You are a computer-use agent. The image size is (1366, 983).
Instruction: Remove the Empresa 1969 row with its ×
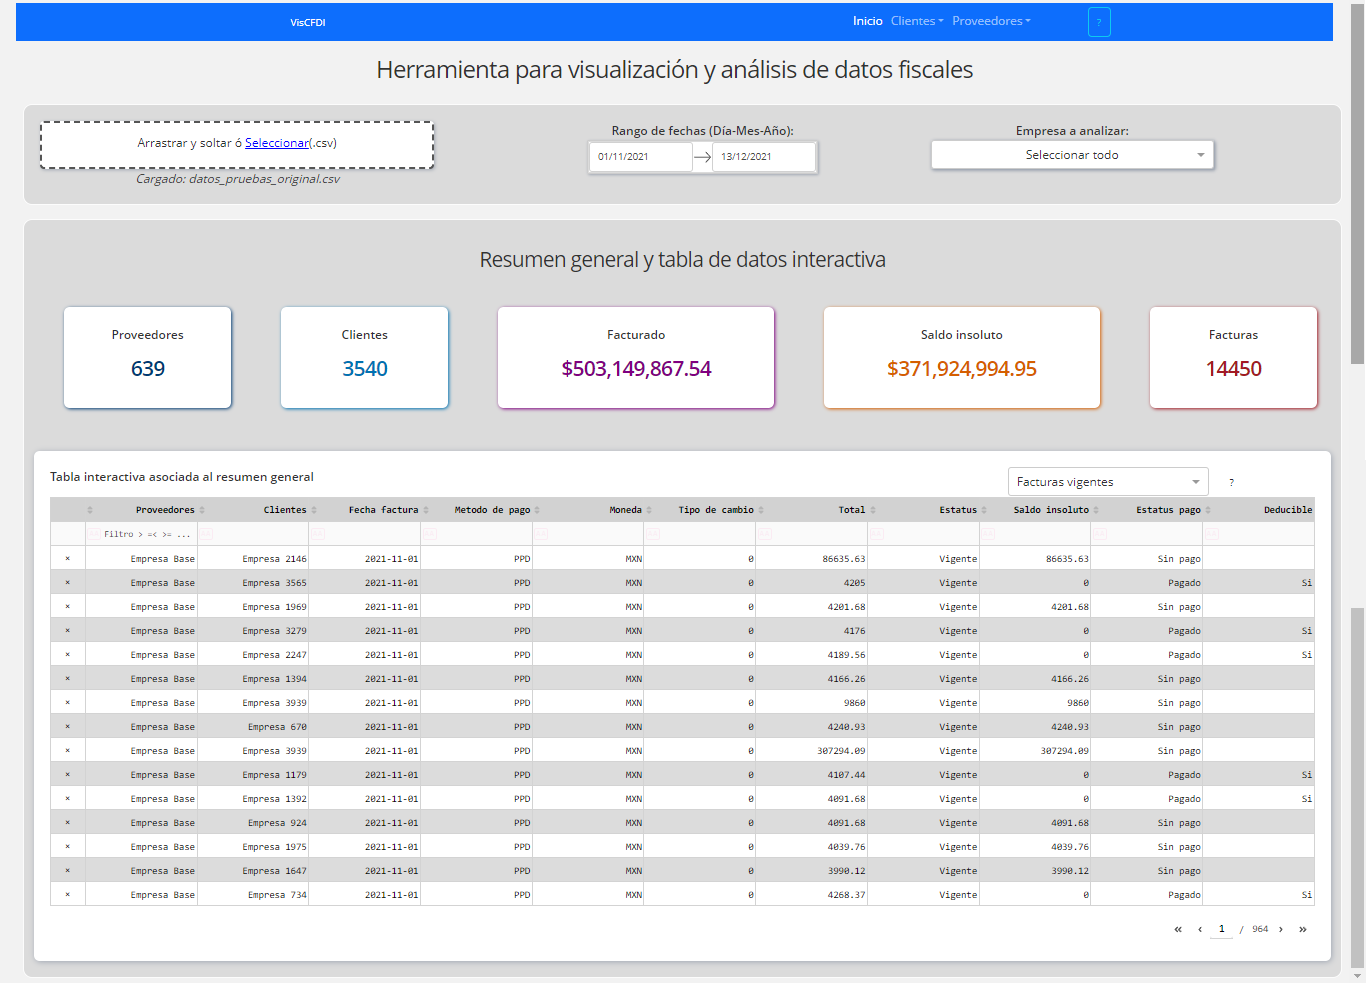tap(68, 607)
